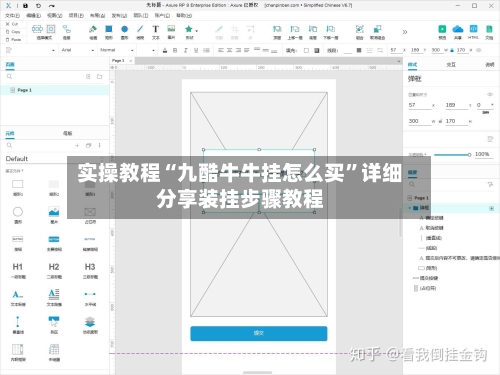Click the Copy button
The height and width of the screenshot is (375, 500).
point(13,32)
